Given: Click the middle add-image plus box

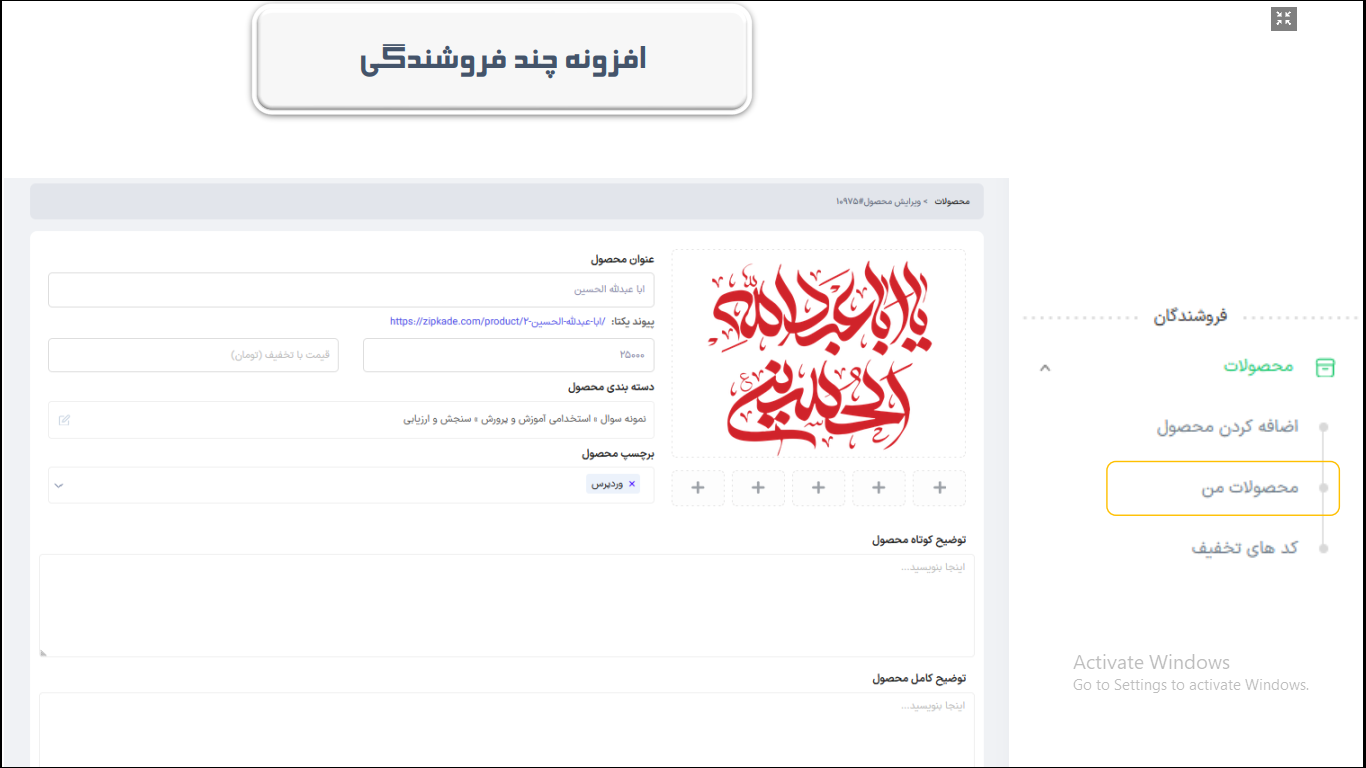Looking at the screenshot, I should [818, 488].
